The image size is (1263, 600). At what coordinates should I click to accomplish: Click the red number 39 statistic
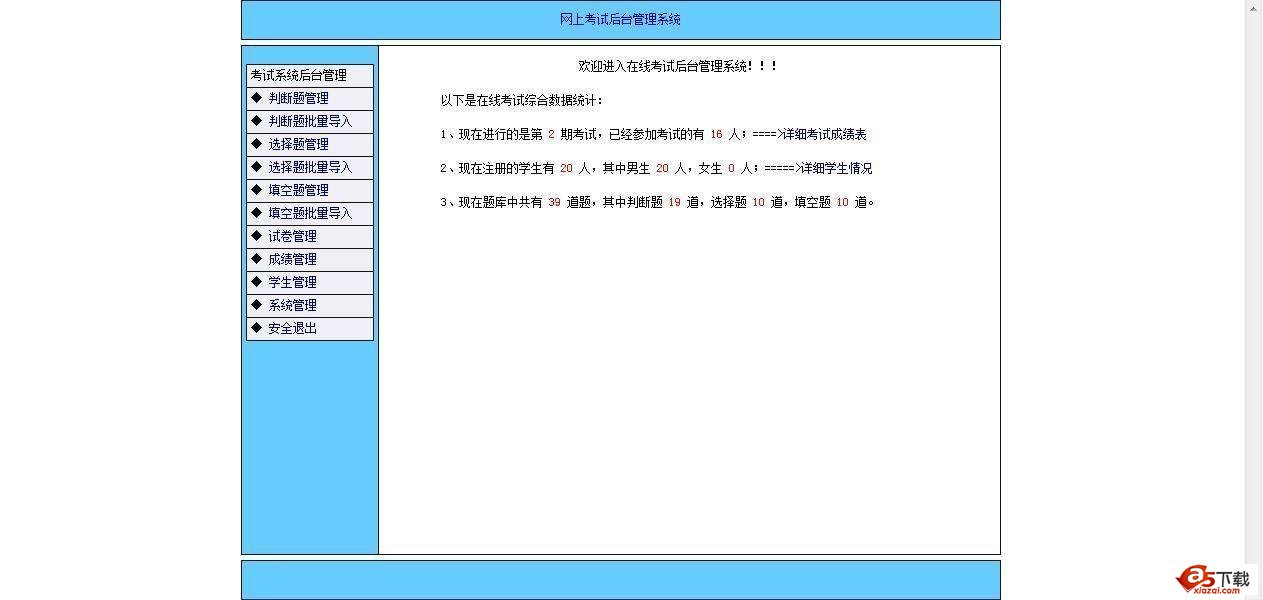tap(554, 201)
